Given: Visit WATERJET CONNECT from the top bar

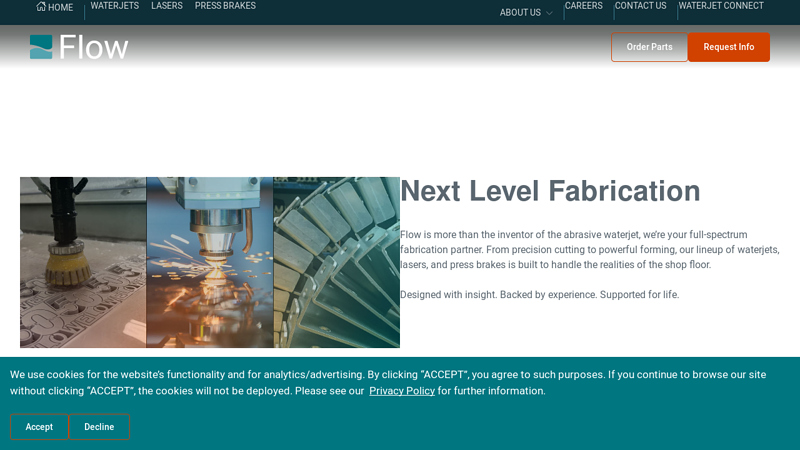Looking at the screenshot, I should pos(720,6).
